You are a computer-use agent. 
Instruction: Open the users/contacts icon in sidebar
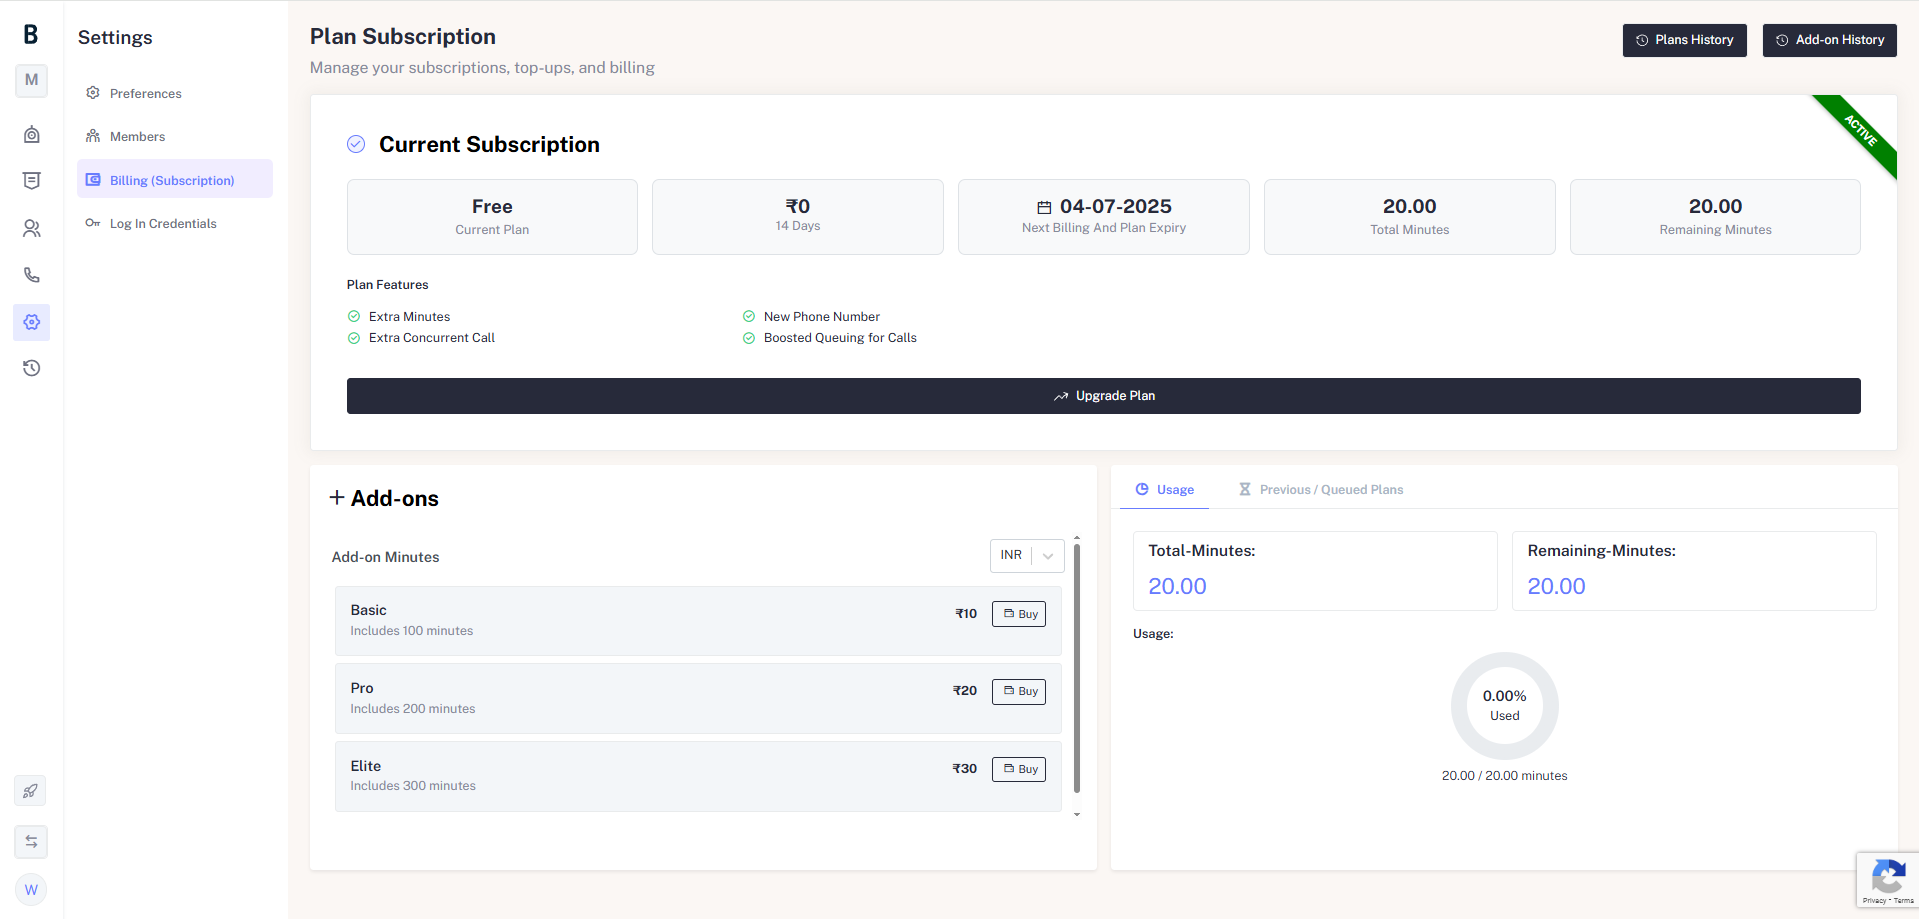[32, 229]
